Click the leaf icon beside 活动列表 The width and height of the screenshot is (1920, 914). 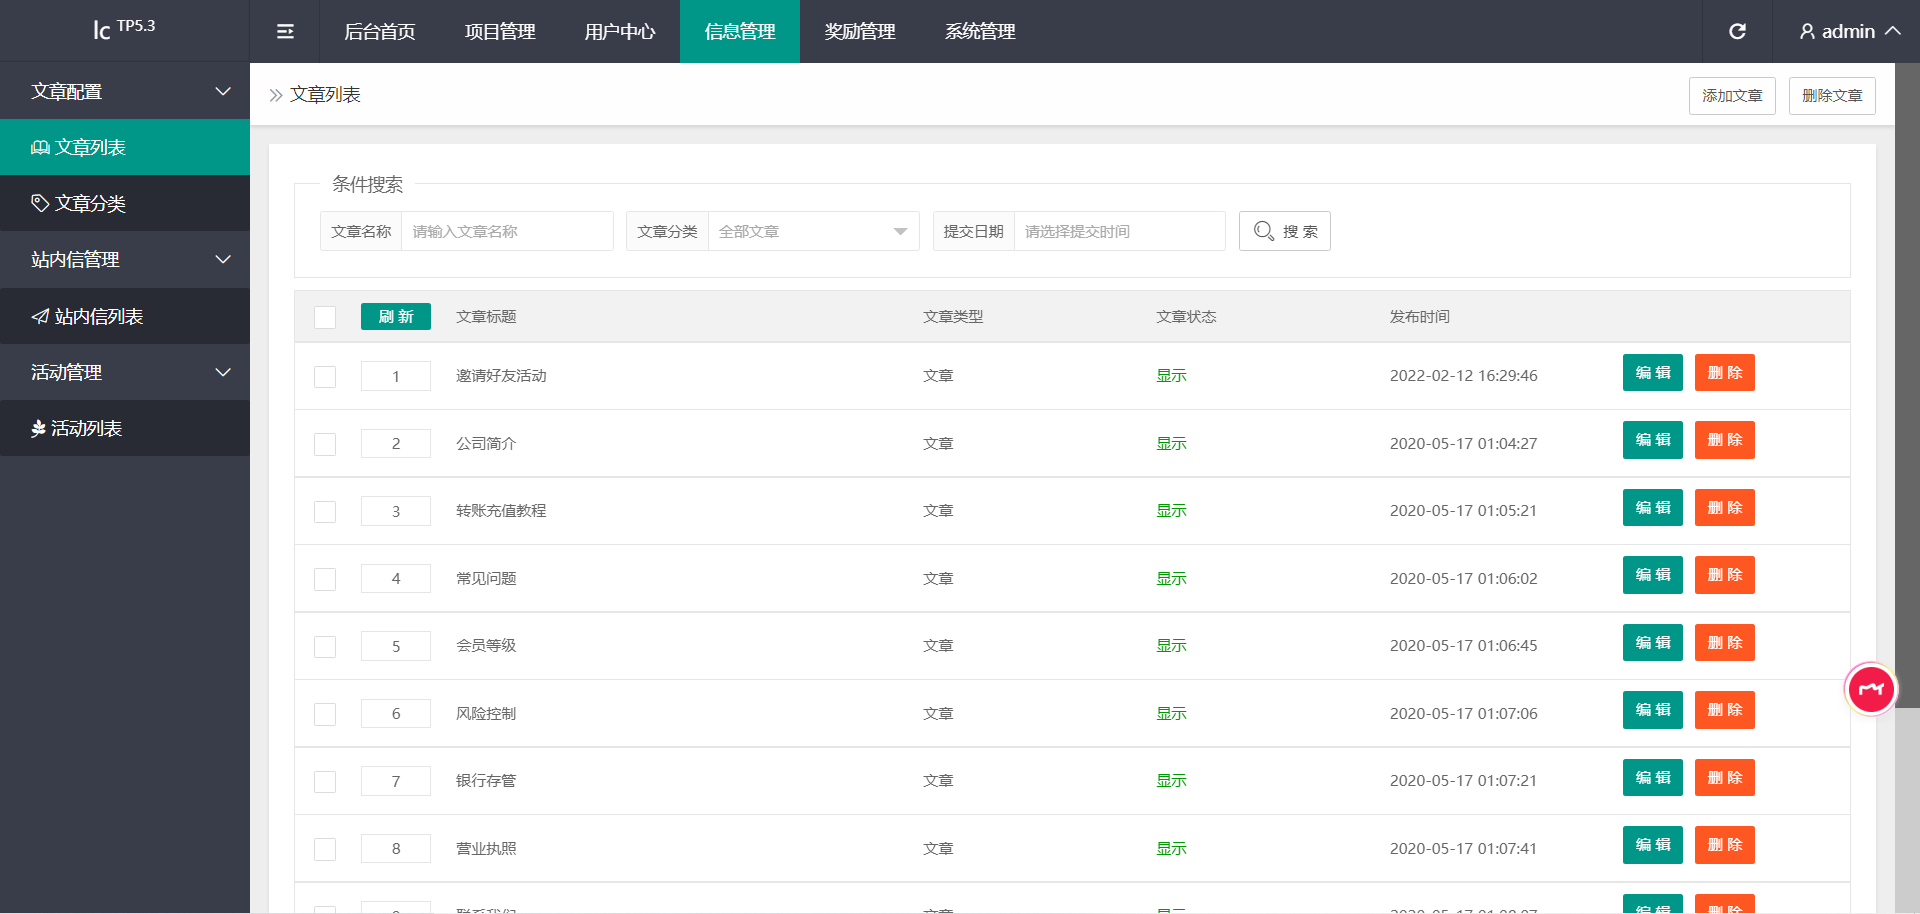38,429
